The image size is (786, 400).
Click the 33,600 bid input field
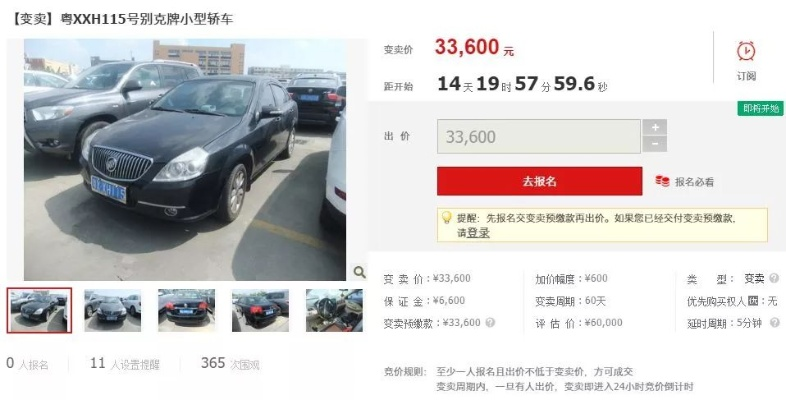(x=538, y=136)
